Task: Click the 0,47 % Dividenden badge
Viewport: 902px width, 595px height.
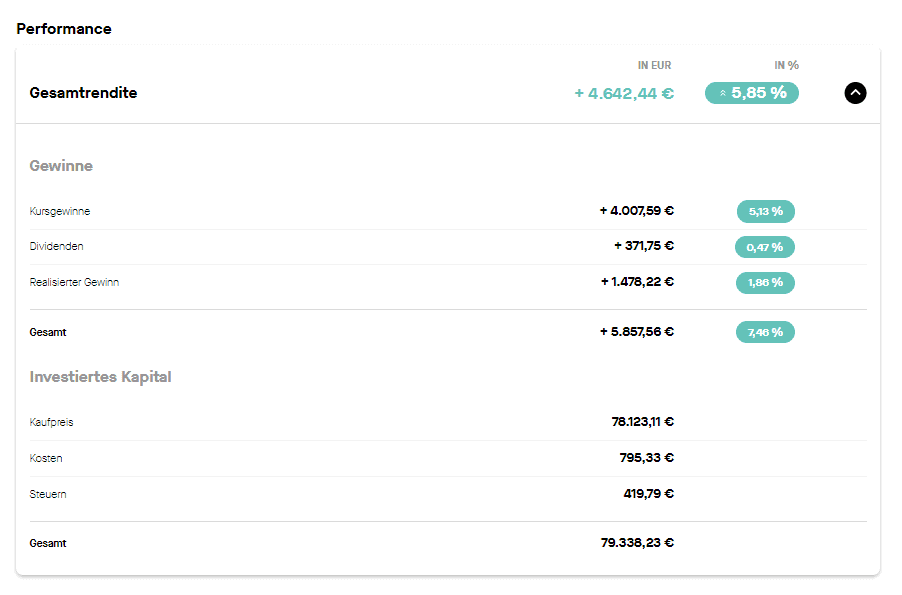Action: coord(765,247)
